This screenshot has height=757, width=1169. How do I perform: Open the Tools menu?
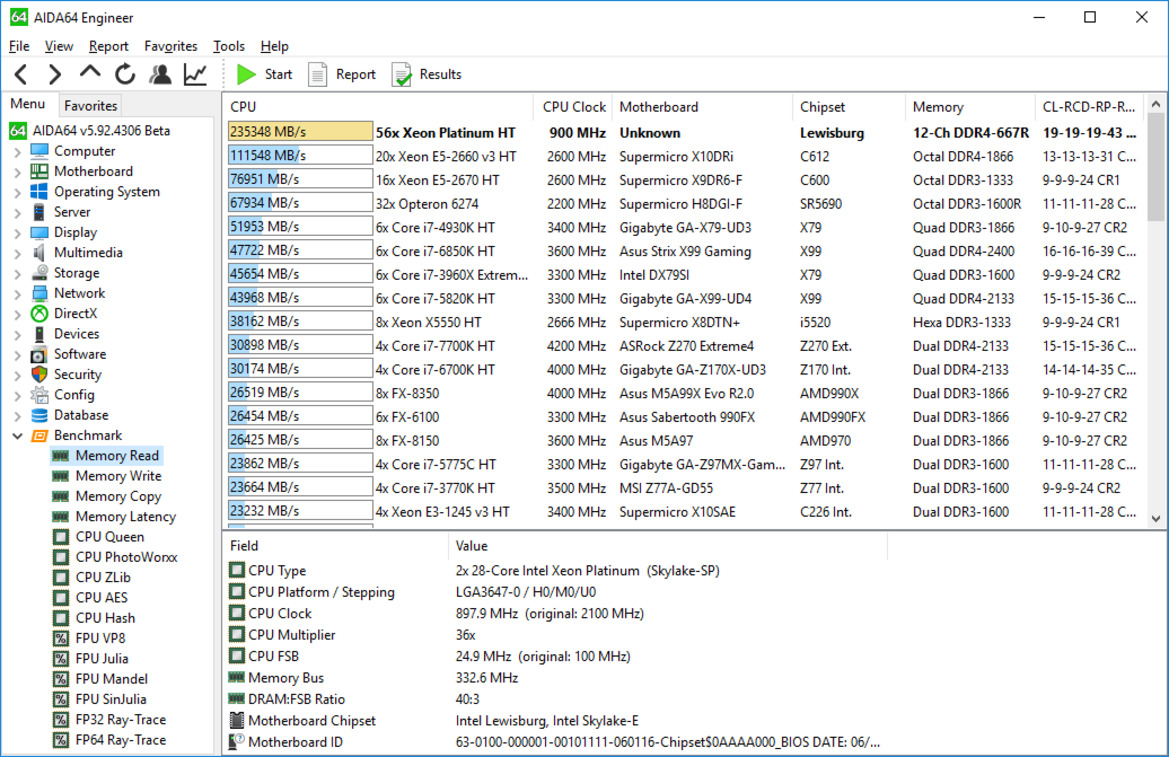pyautogui.click(x=228, y=45)
